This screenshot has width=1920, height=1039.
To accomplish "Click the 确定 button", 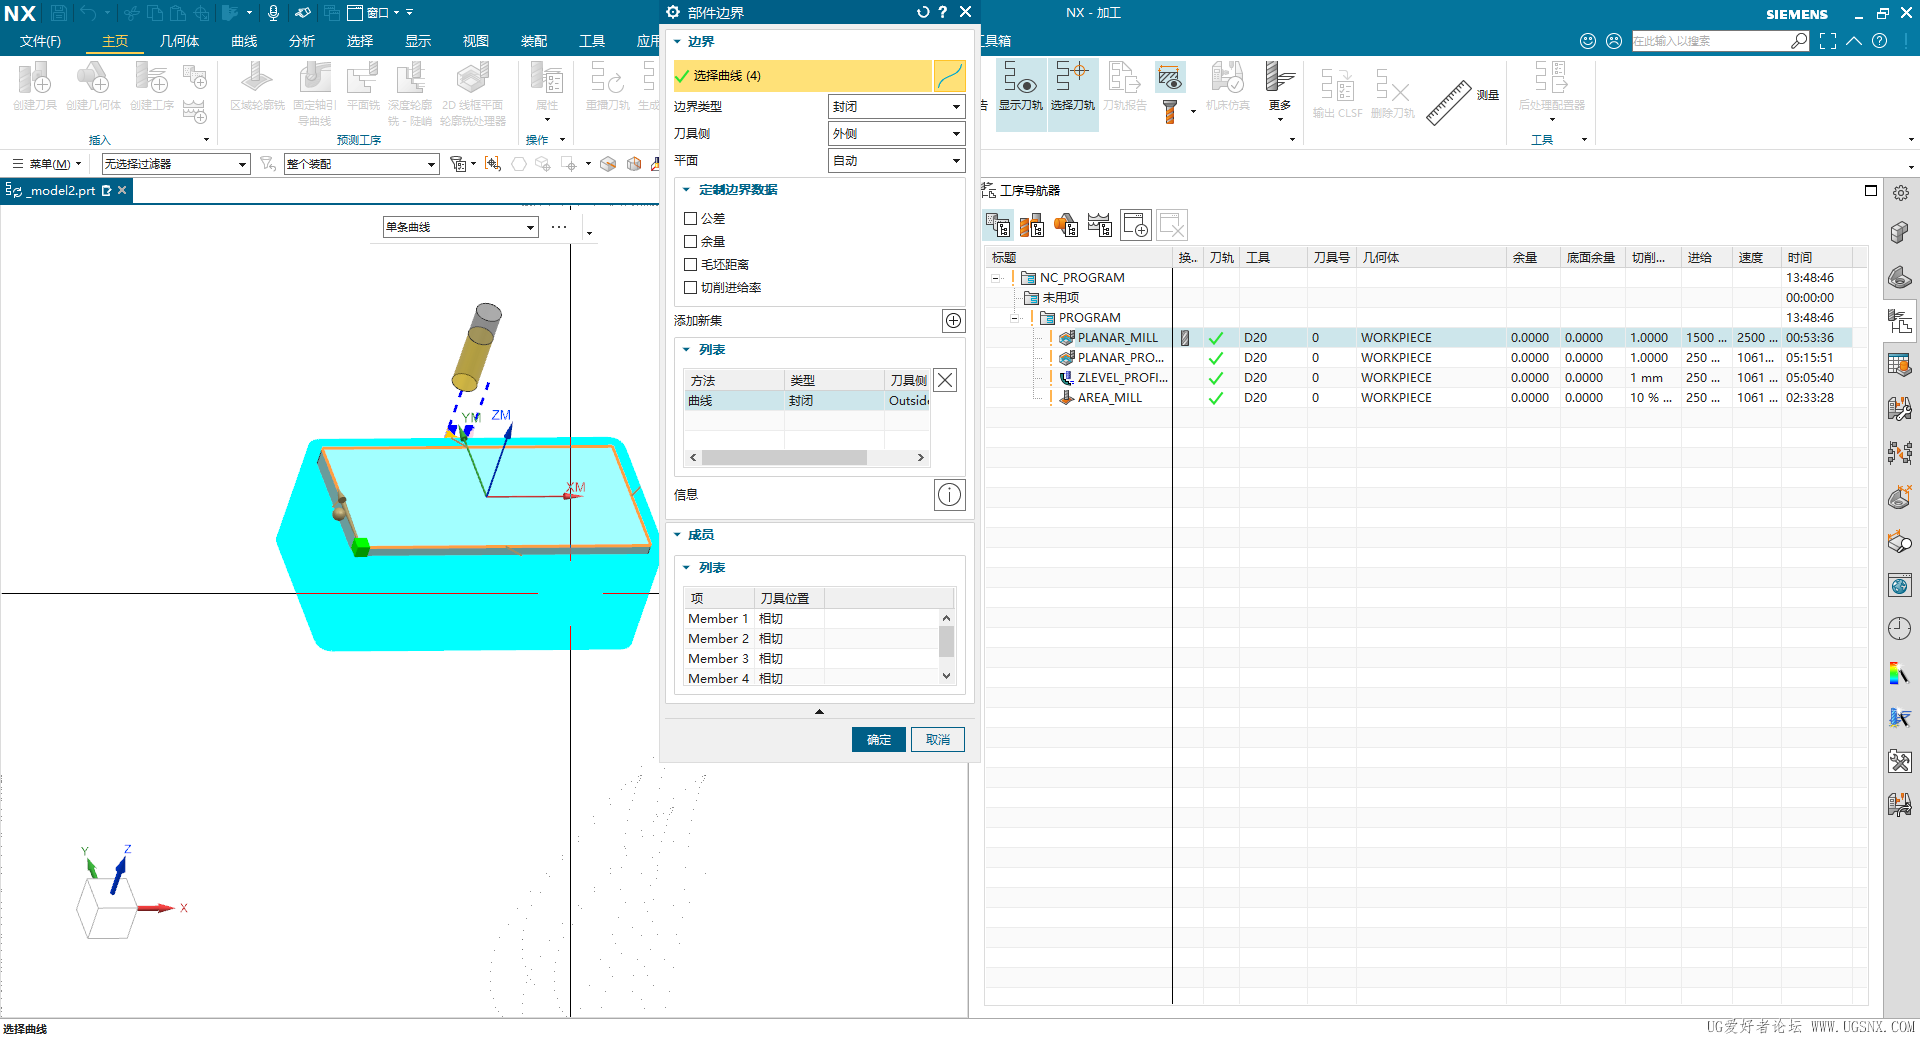I will pos(879,739).
